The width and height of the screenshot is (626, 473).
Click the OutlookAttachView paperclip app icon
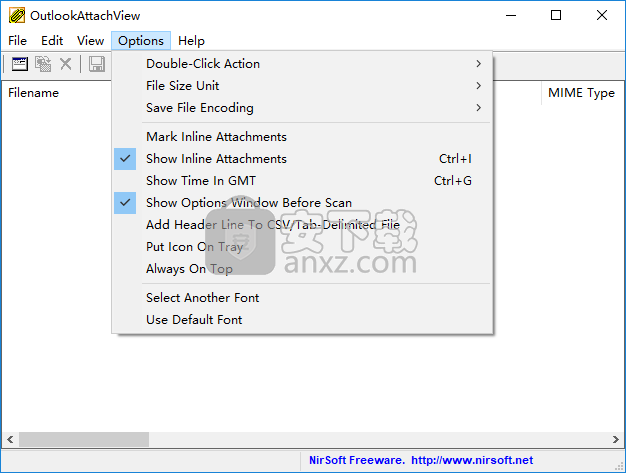pos(17,16)
